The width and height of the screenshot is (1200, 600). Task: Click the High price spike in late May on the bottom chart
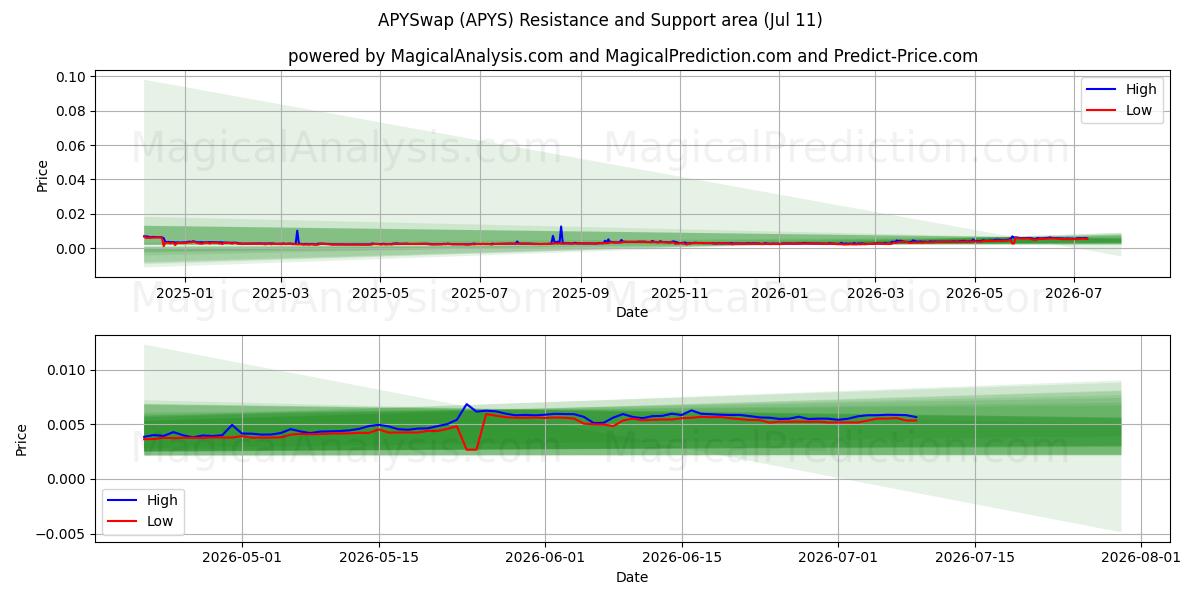tap(466, 404)
